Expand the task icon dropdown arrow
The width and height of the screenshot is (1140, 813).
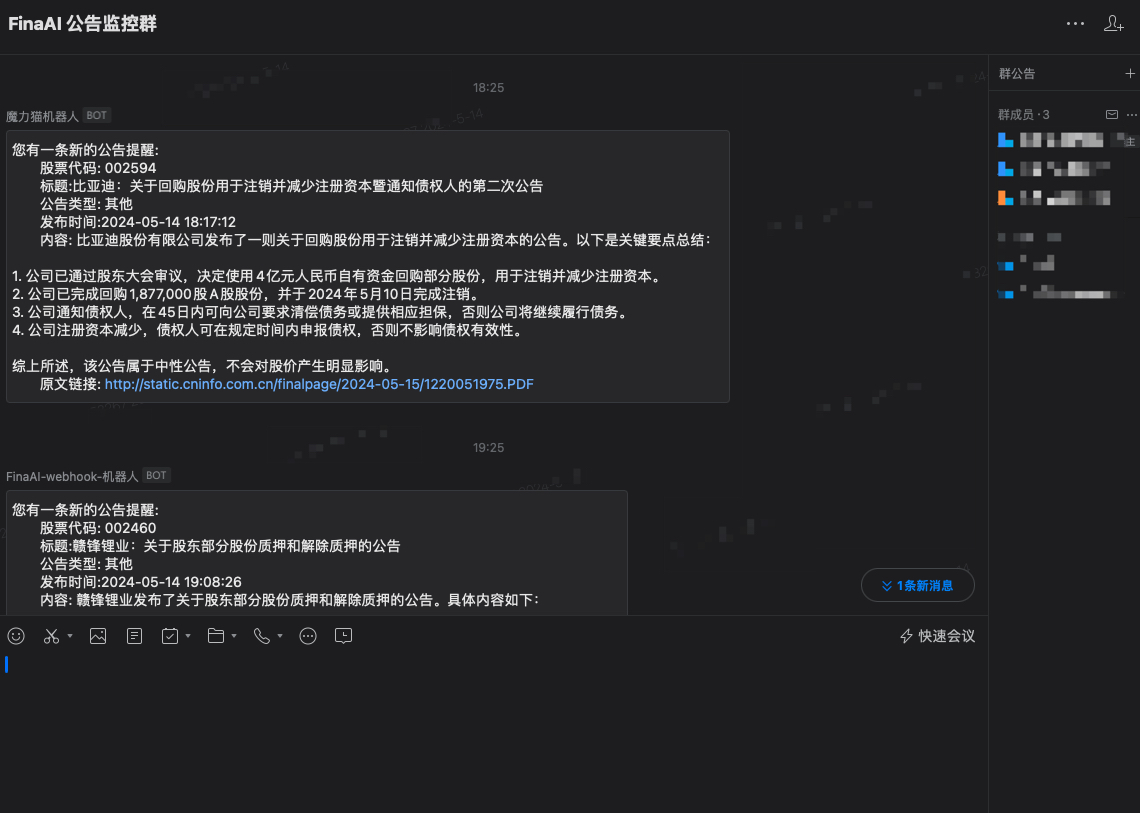188,637
